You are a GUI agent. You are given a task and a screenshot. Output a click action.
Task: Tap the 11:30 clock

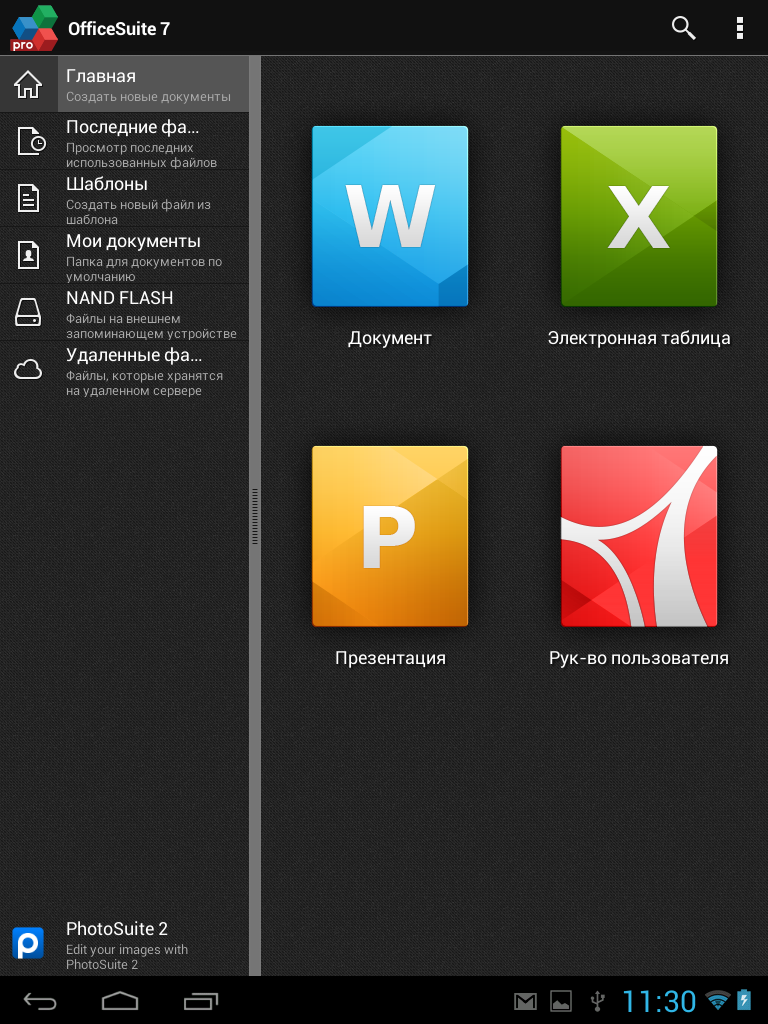click(659, 1001)
